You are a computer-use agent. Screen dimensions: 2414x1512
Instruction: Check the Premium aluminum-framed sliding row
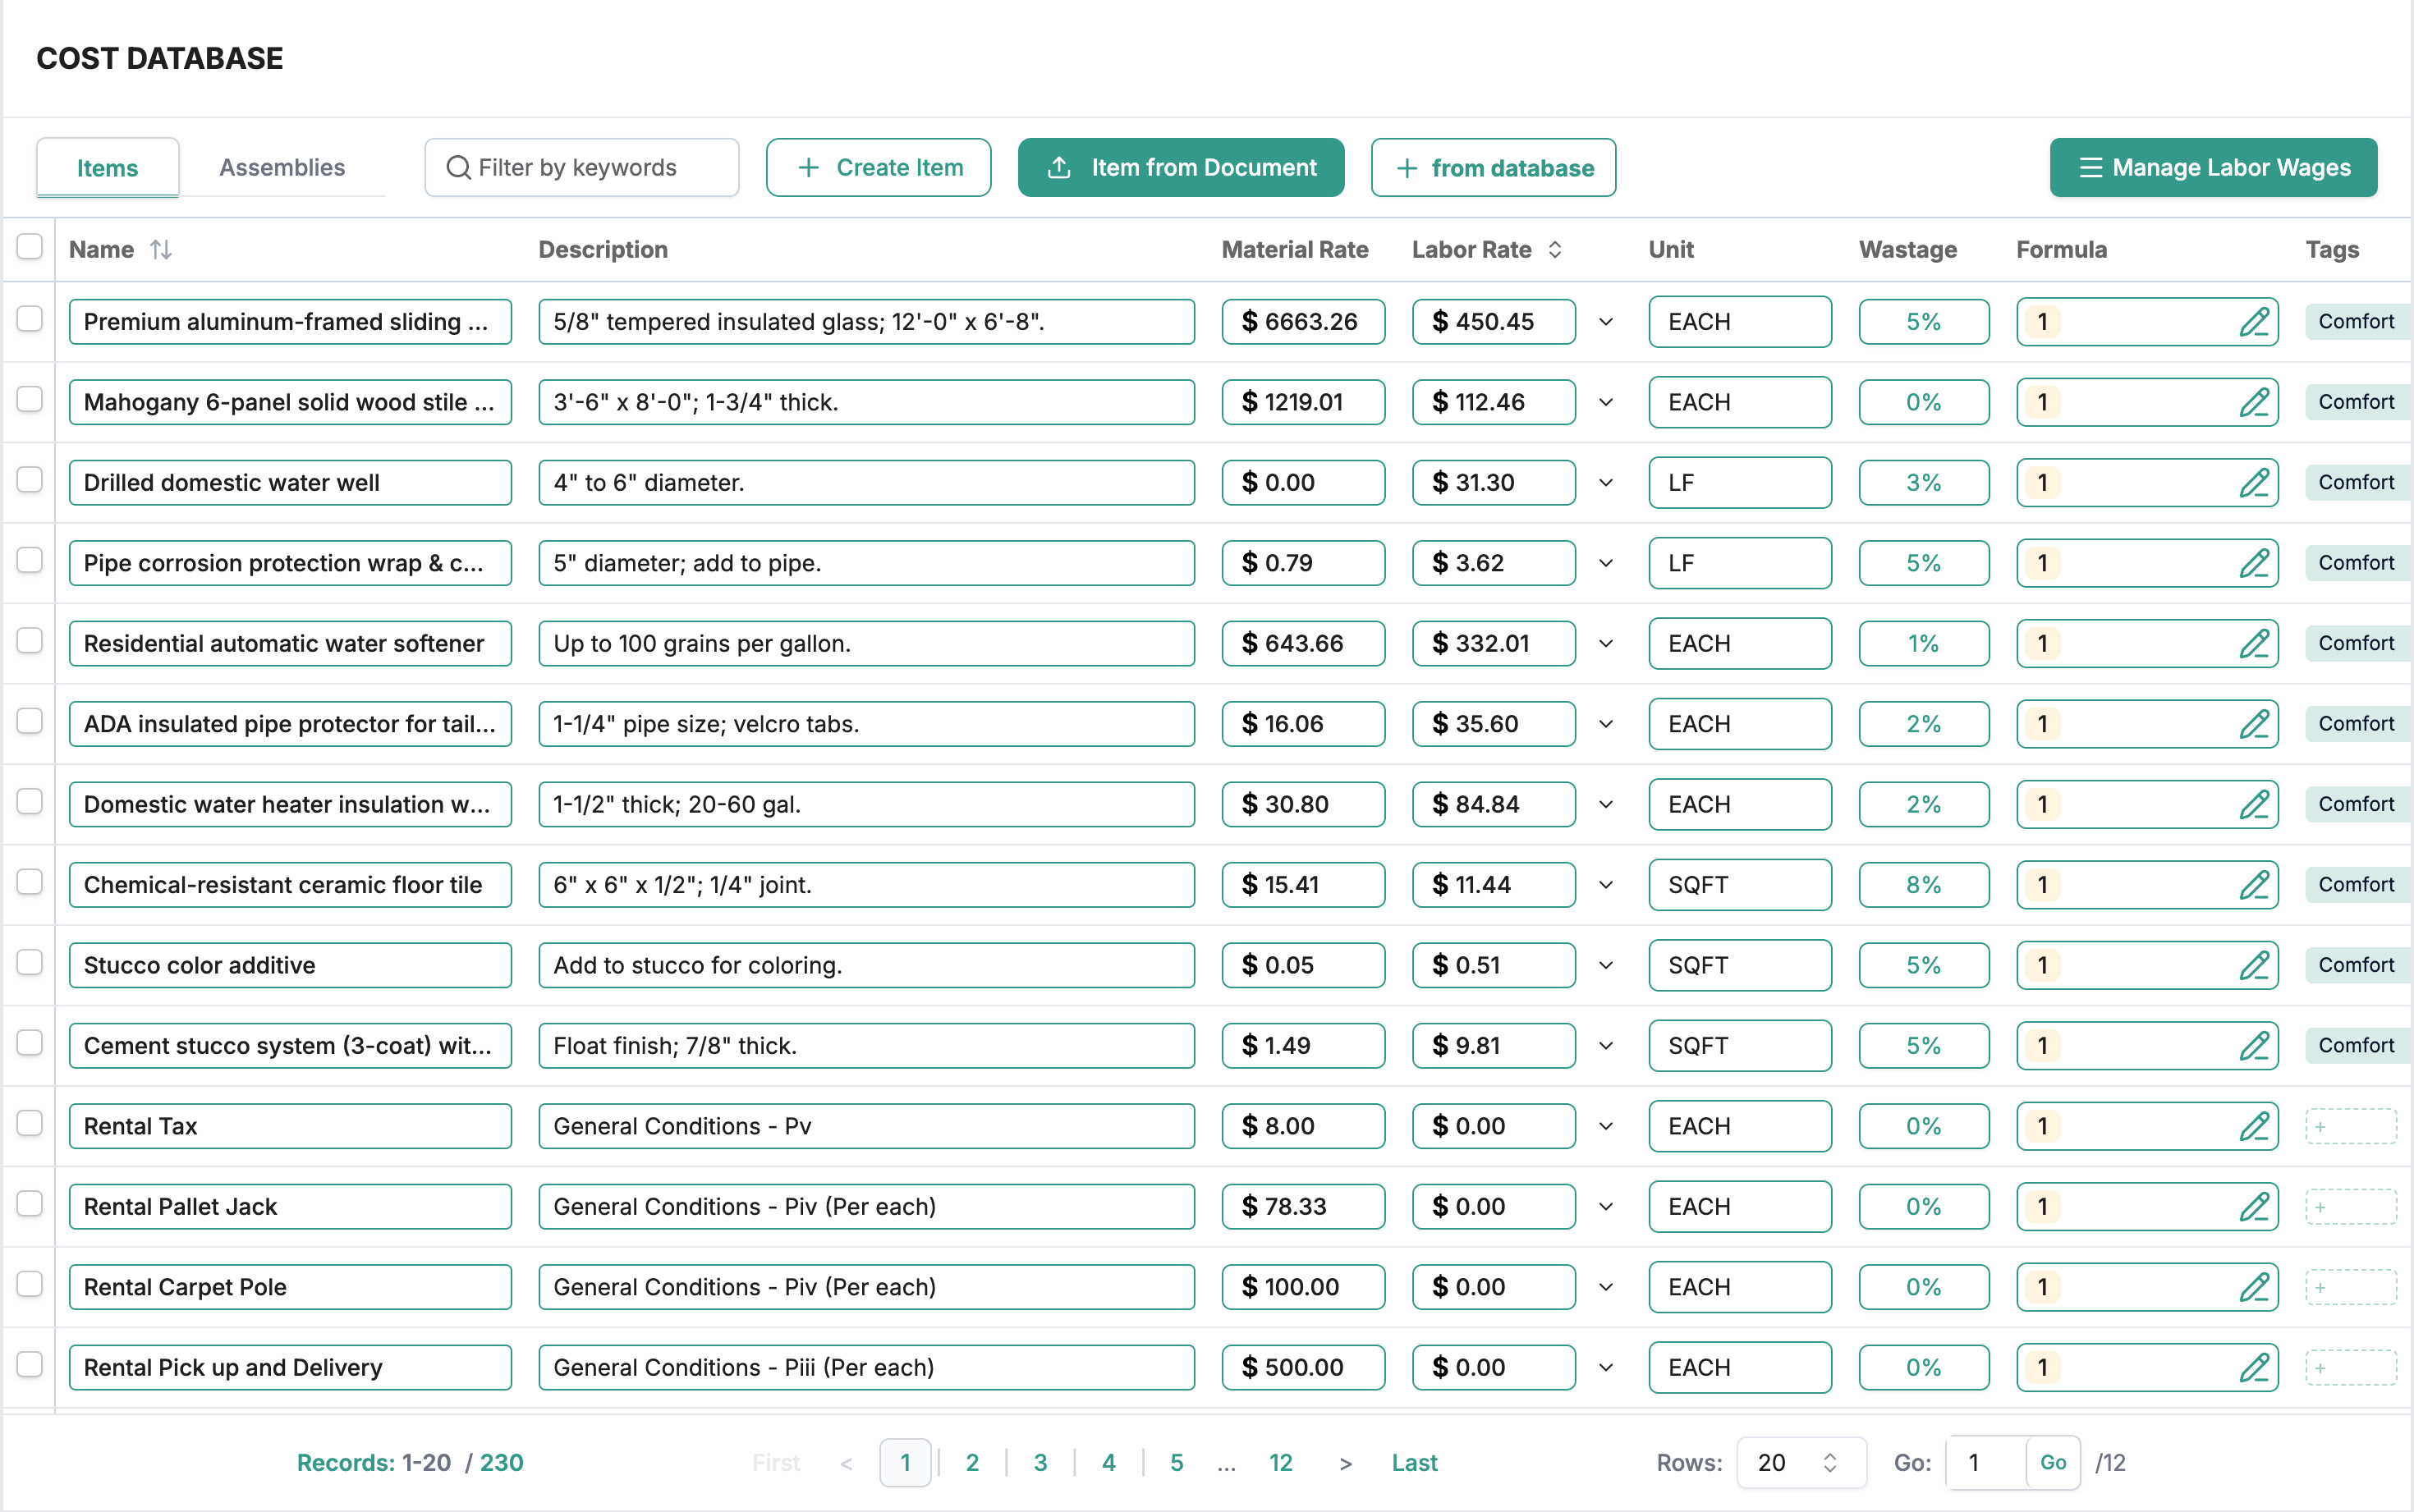pyautogui.click(x=30, y=319)
